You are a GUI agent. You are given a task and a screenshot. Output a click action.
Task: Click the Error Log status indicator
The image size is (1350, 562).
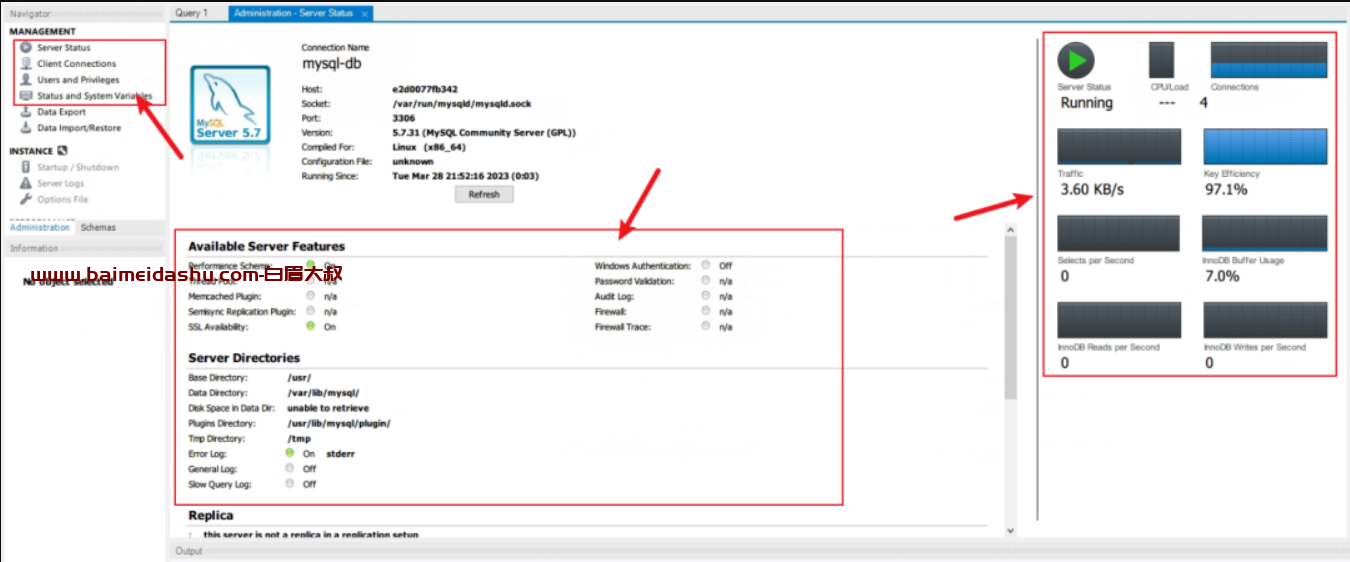click(x=290, y=453)
